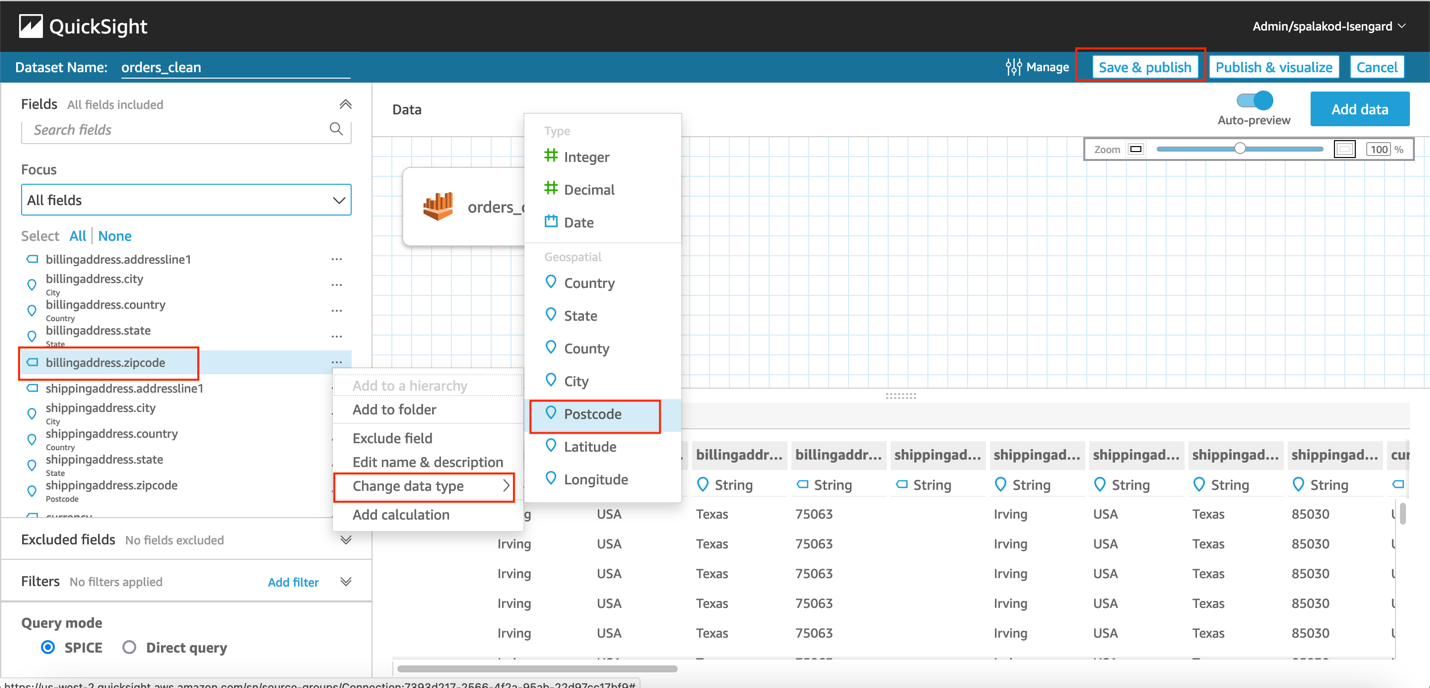This screenshot has height=688, width=1430.
Task: Click the search magnifier in Fields panel
Action: click(336, 129)
